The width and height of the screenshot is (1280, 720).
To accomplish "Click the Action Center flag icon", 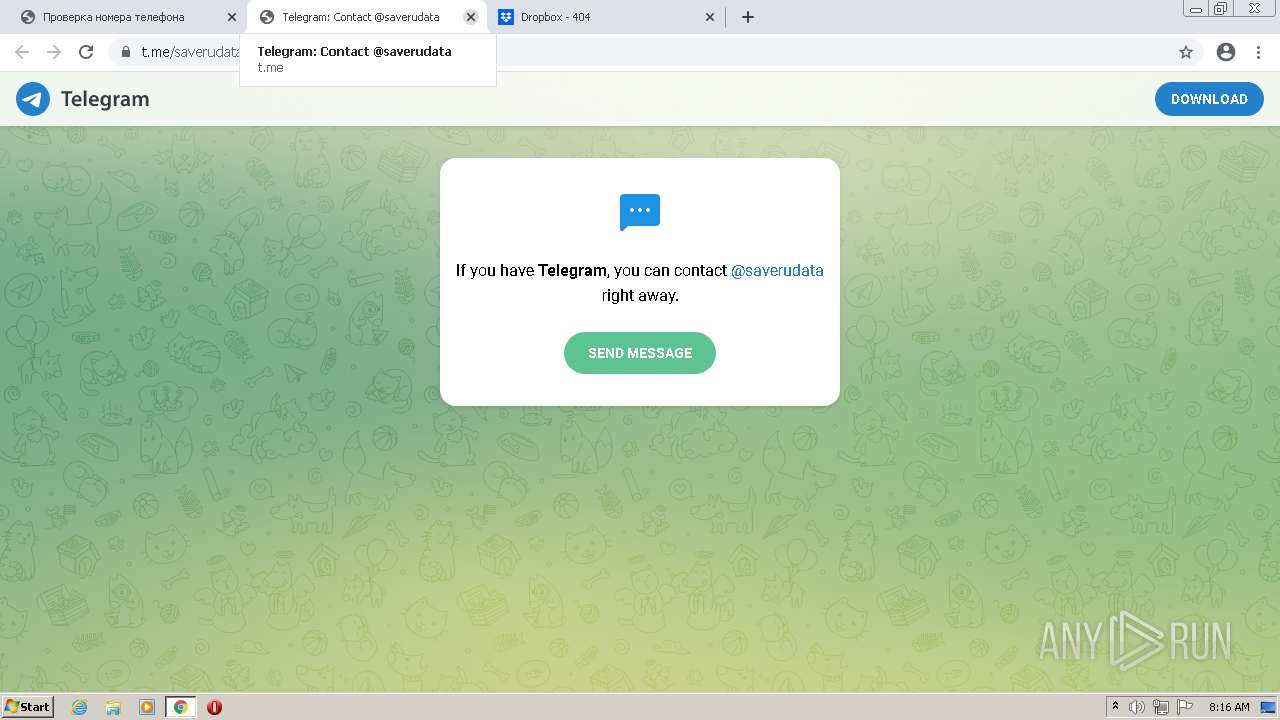I will [x=1184, y=707].
